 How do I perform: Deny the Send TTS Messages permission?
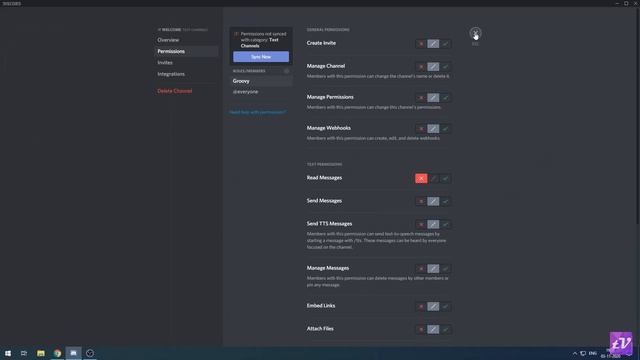421,224
